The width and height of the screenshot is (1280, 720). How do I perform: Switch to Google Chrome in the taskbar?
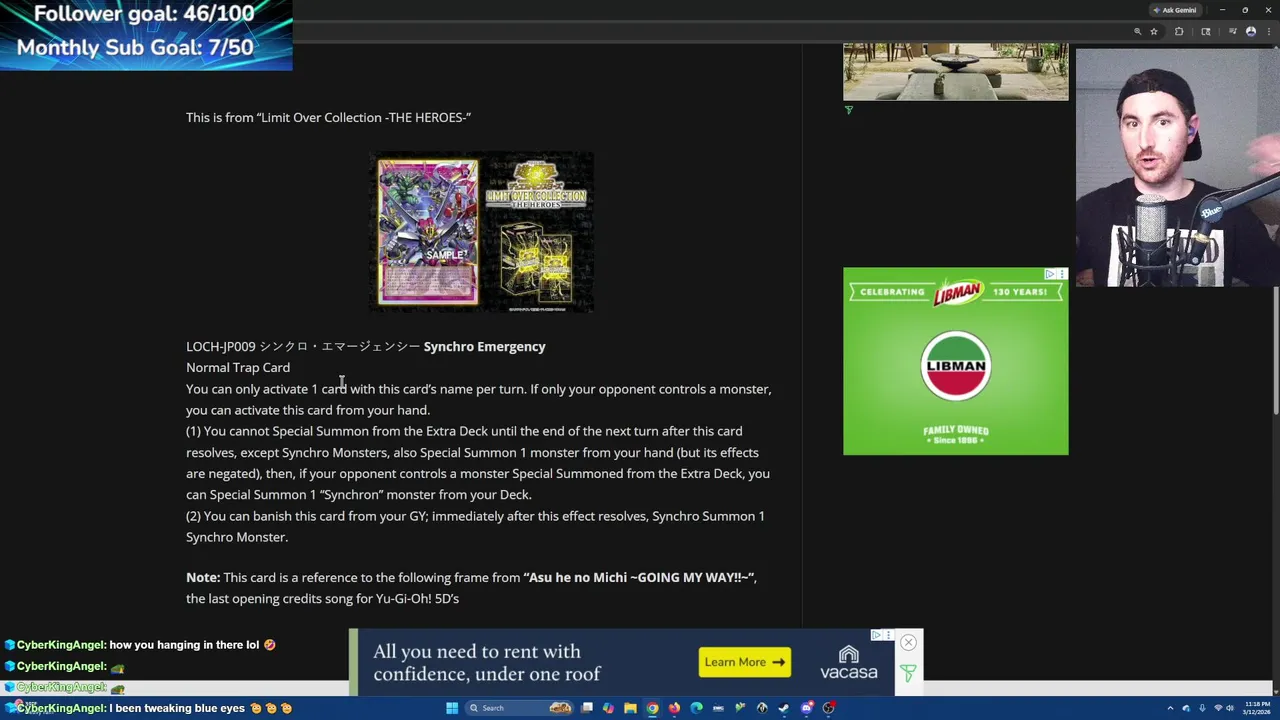[652, 708]
